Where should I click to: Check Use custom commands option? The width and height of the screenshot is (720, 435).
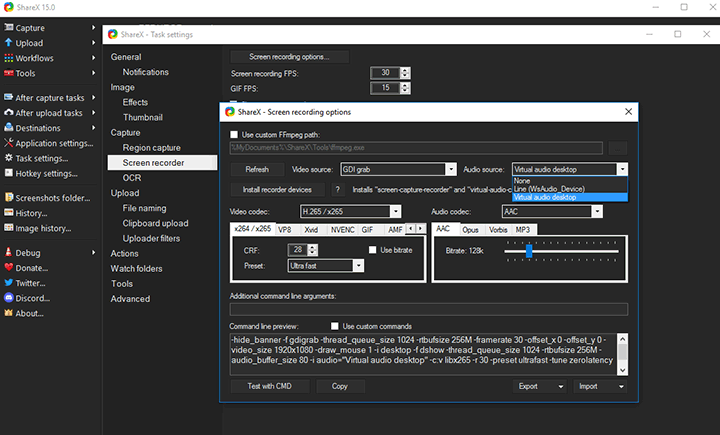pos(336,326)
